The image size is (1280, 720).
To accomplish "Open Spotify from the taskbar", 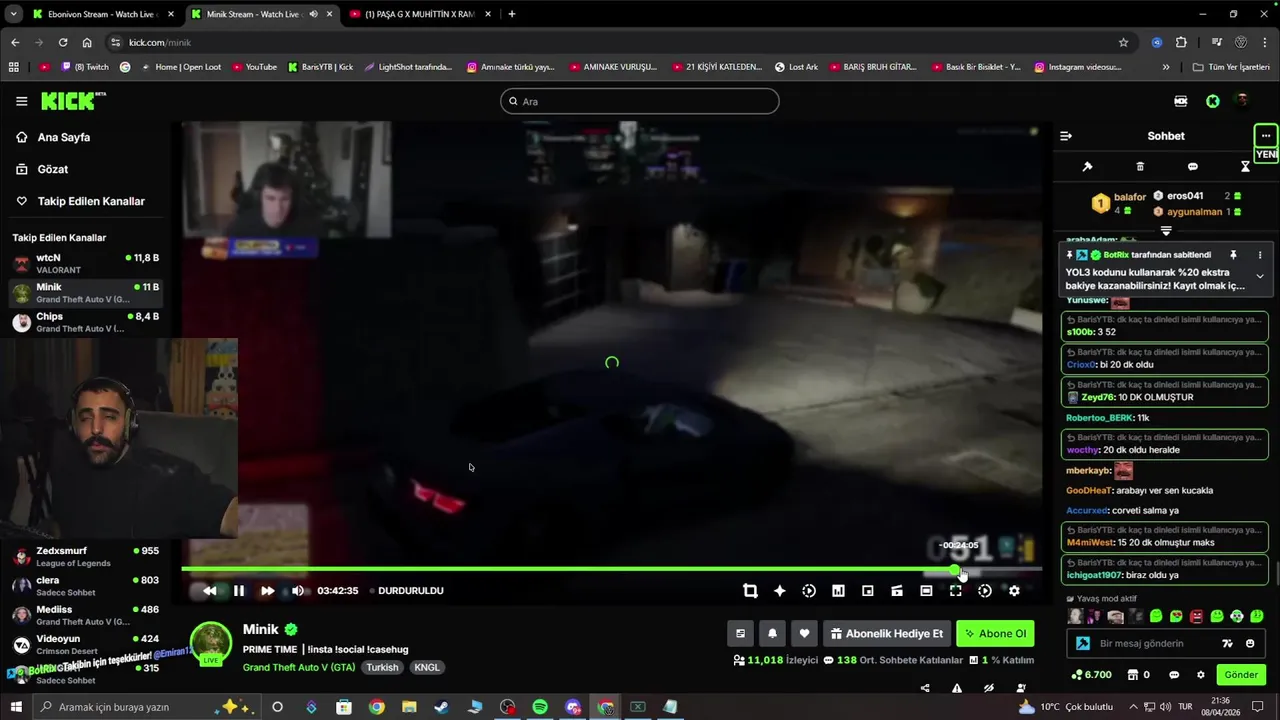I will point(540,707).
